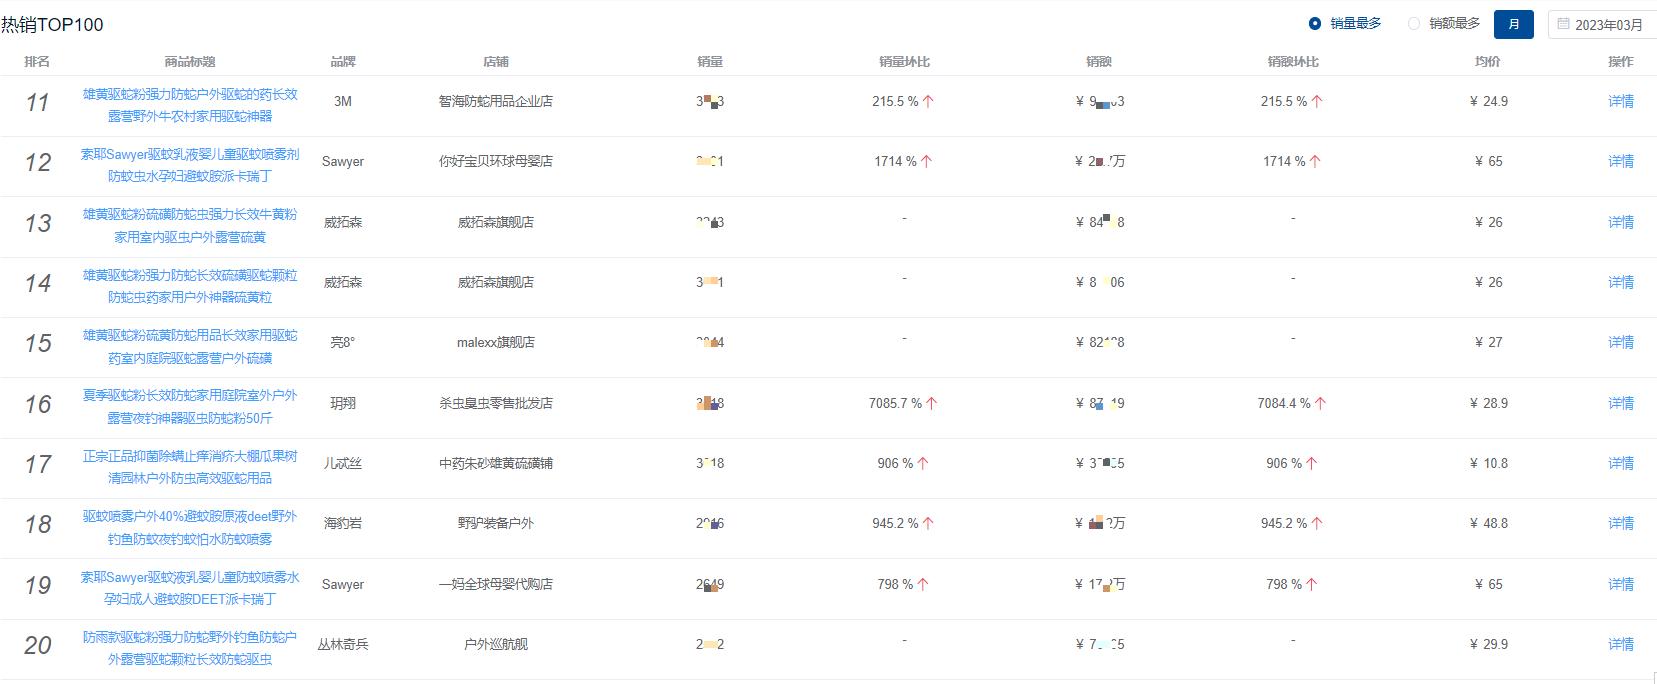Open 详情 for rank 18 海豹岩 product
1657x684 pixels.
pyautogui.click(x=1621, y=523)
